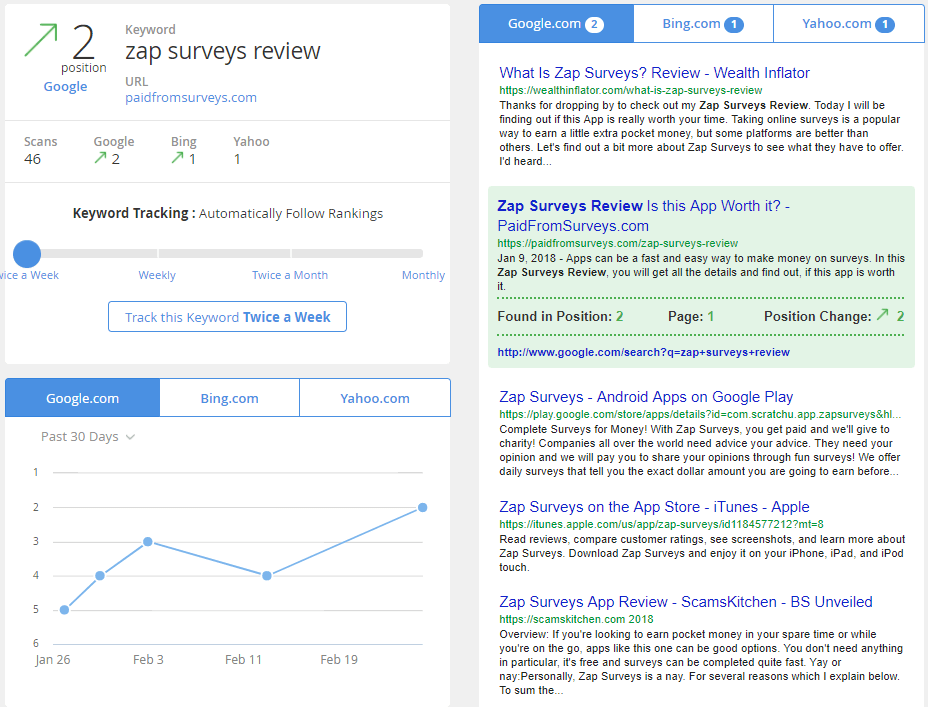Open scamskitchen.com 2018 green URL
Viewport: 928px width, 707px height.
(576, 619)
